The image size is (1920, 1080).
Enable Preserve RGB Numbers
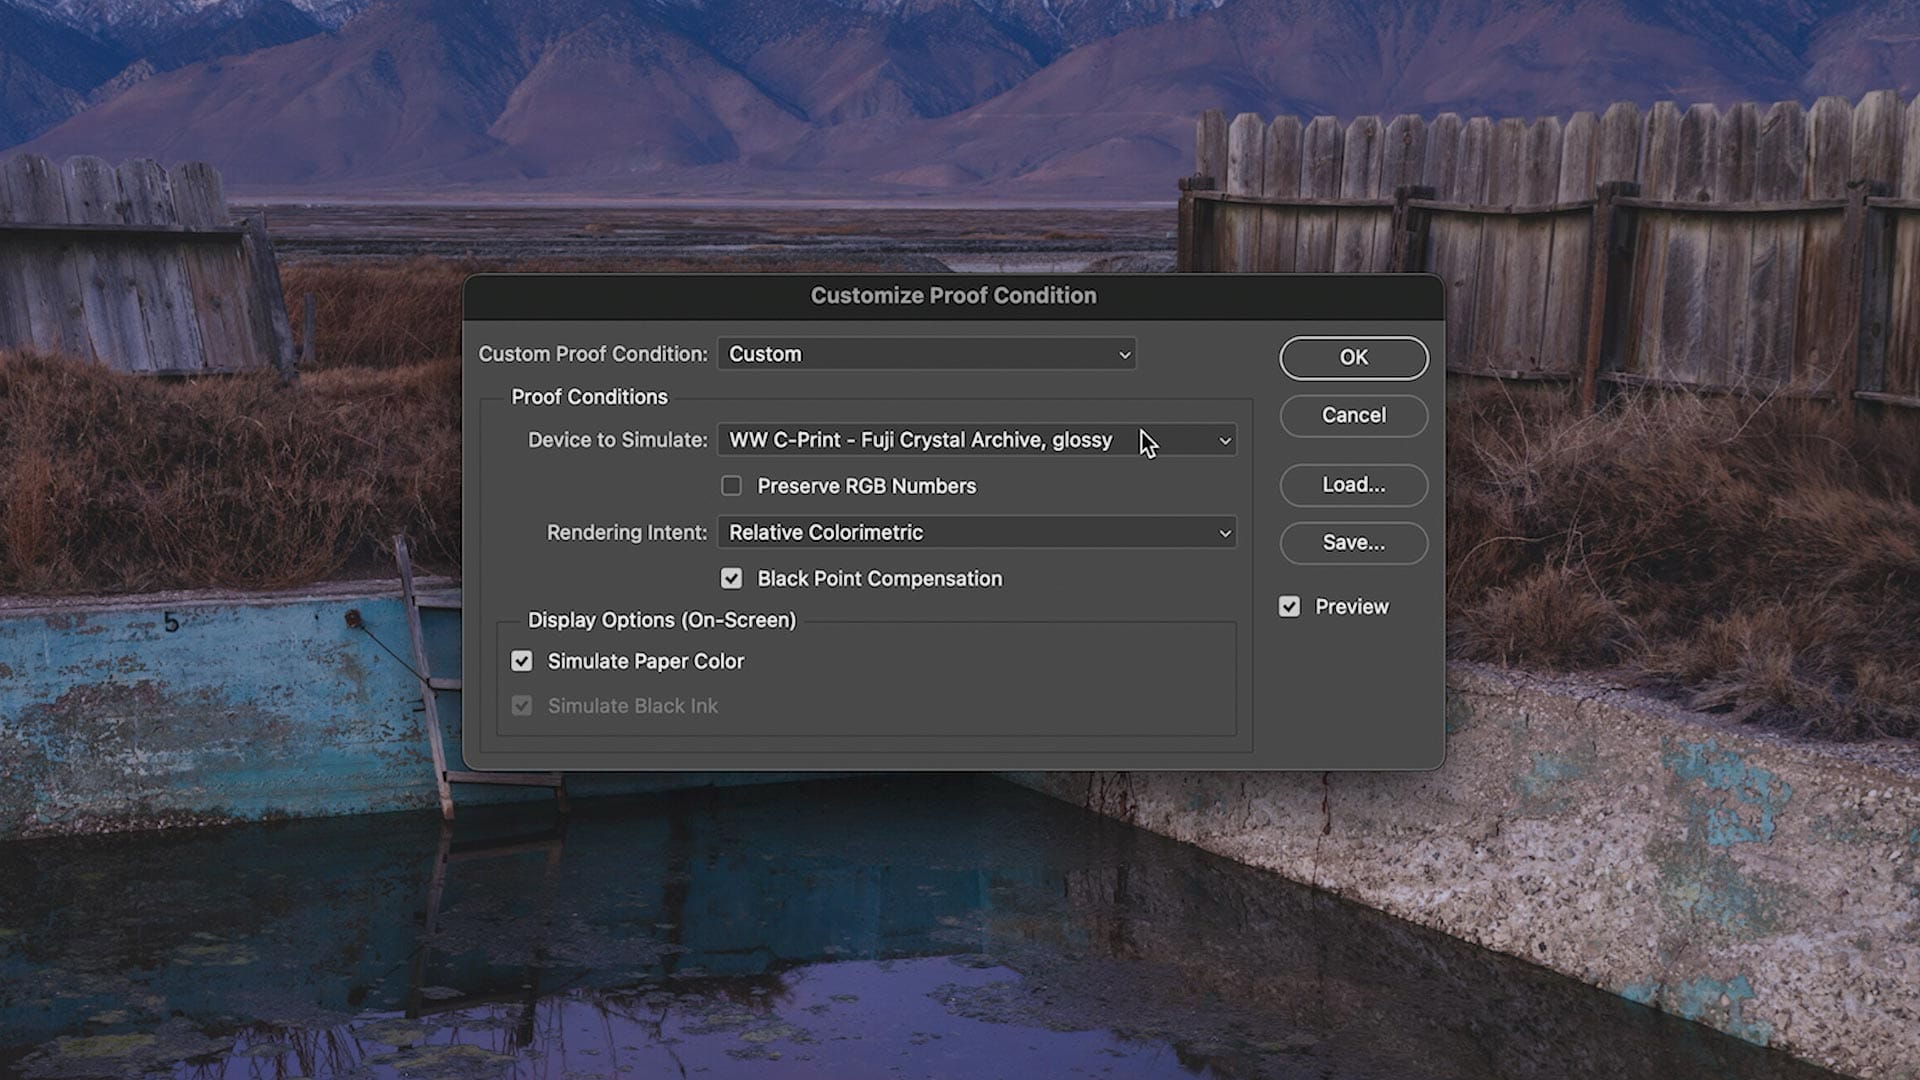731,485
